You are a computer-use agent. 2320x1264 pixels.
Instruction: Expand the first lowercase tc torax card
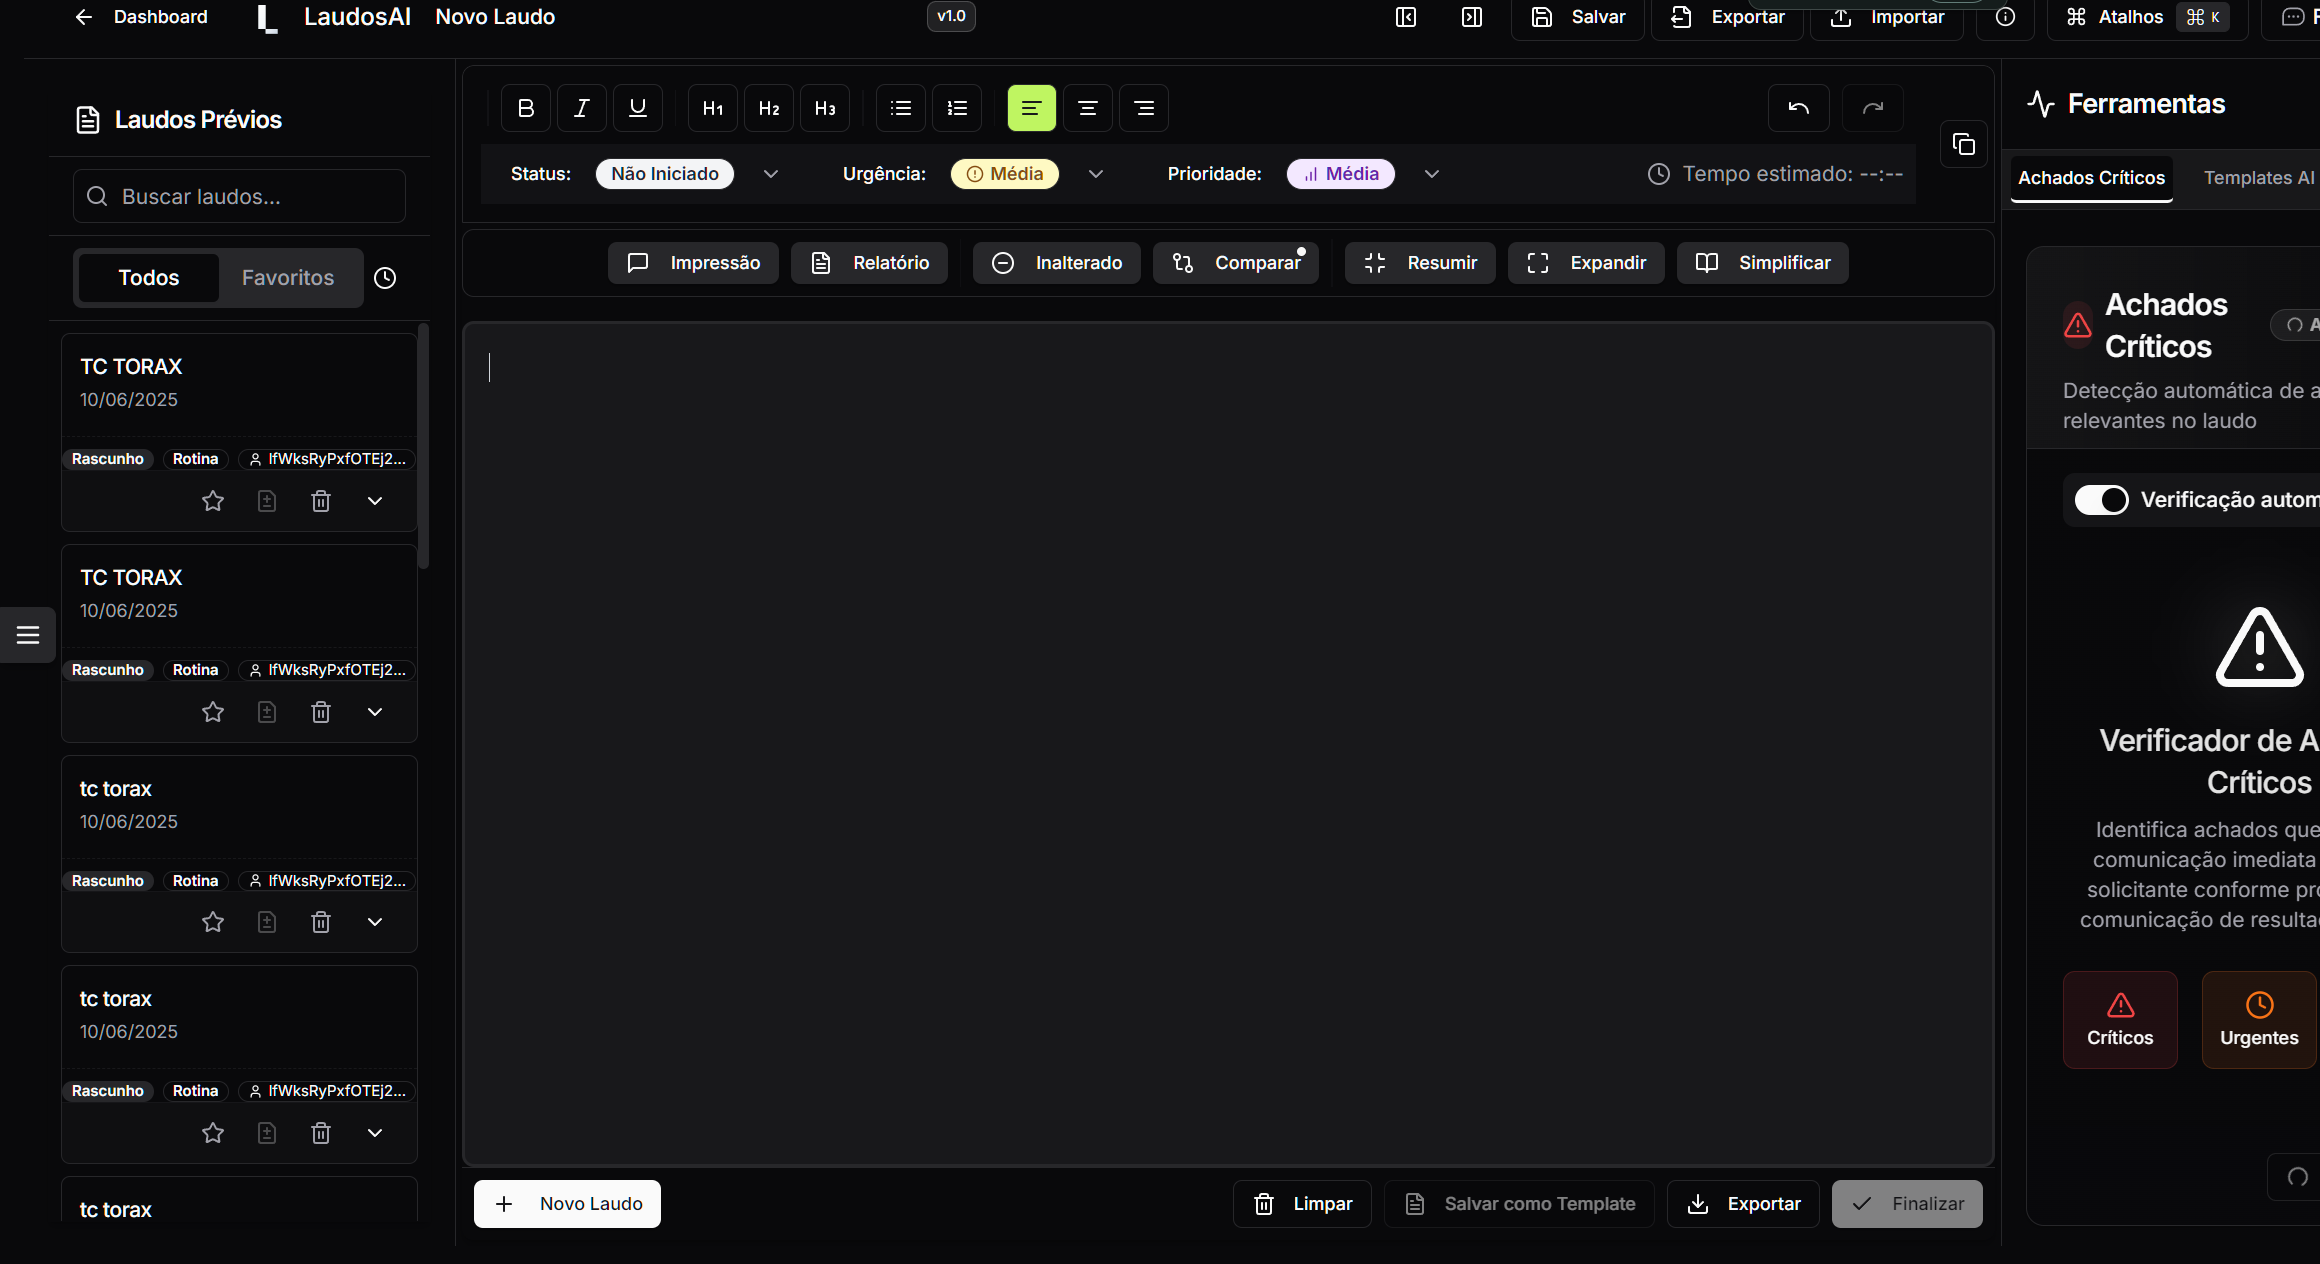point(375,922)
